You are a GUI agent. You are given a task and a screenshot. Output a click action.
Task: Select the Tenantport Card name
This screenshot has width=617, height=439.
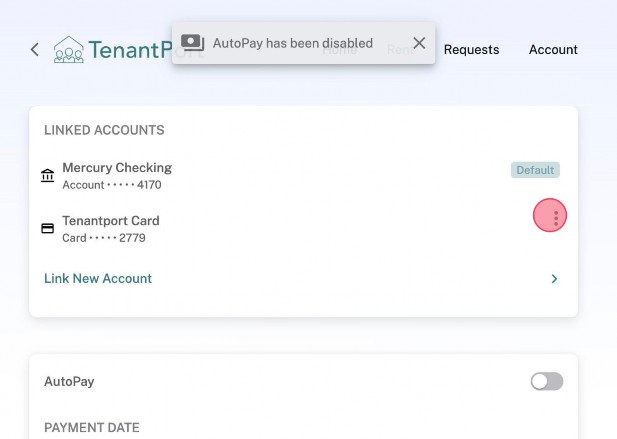pyautogui.click(x=111, y=220)
